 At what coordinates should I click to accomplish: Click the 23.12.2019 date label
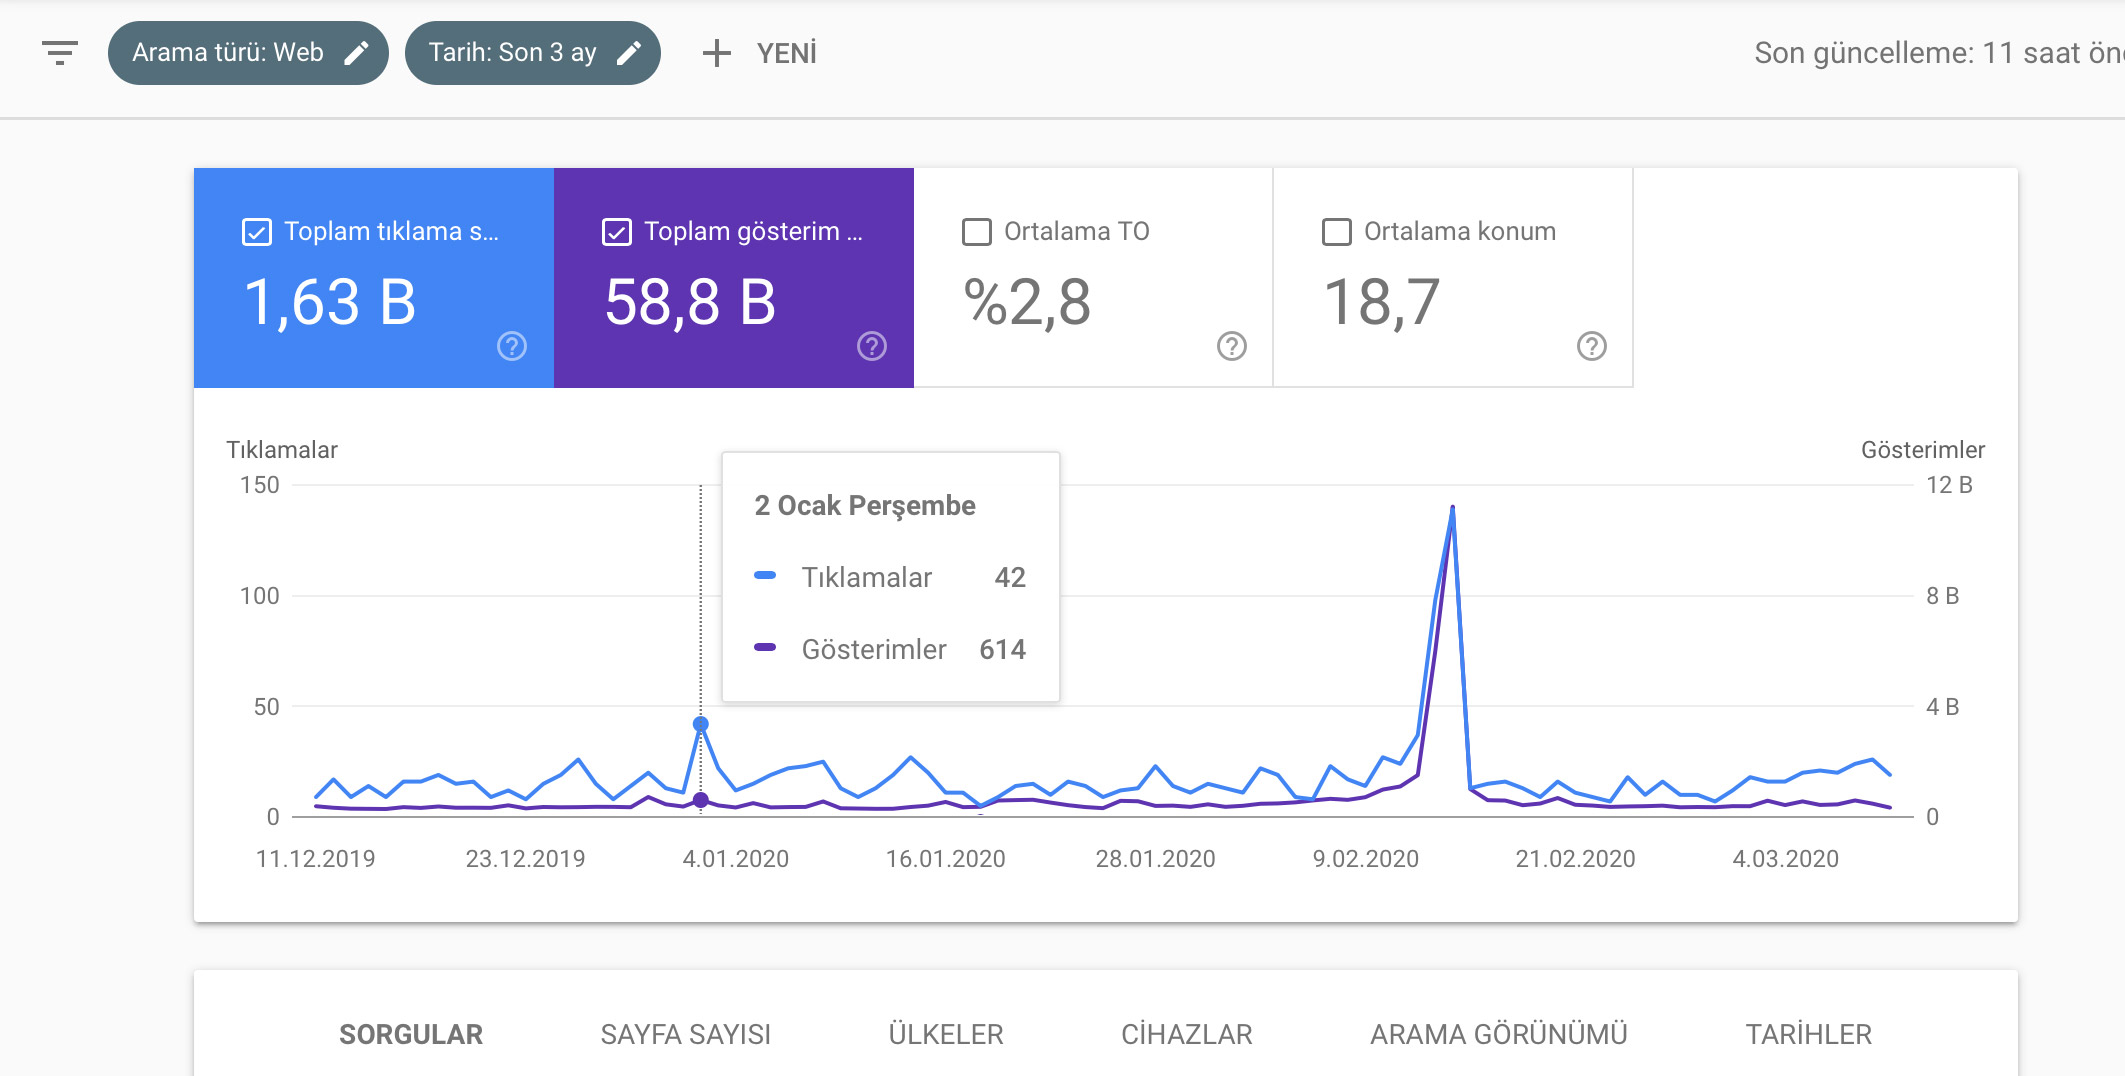pos(526,859)
